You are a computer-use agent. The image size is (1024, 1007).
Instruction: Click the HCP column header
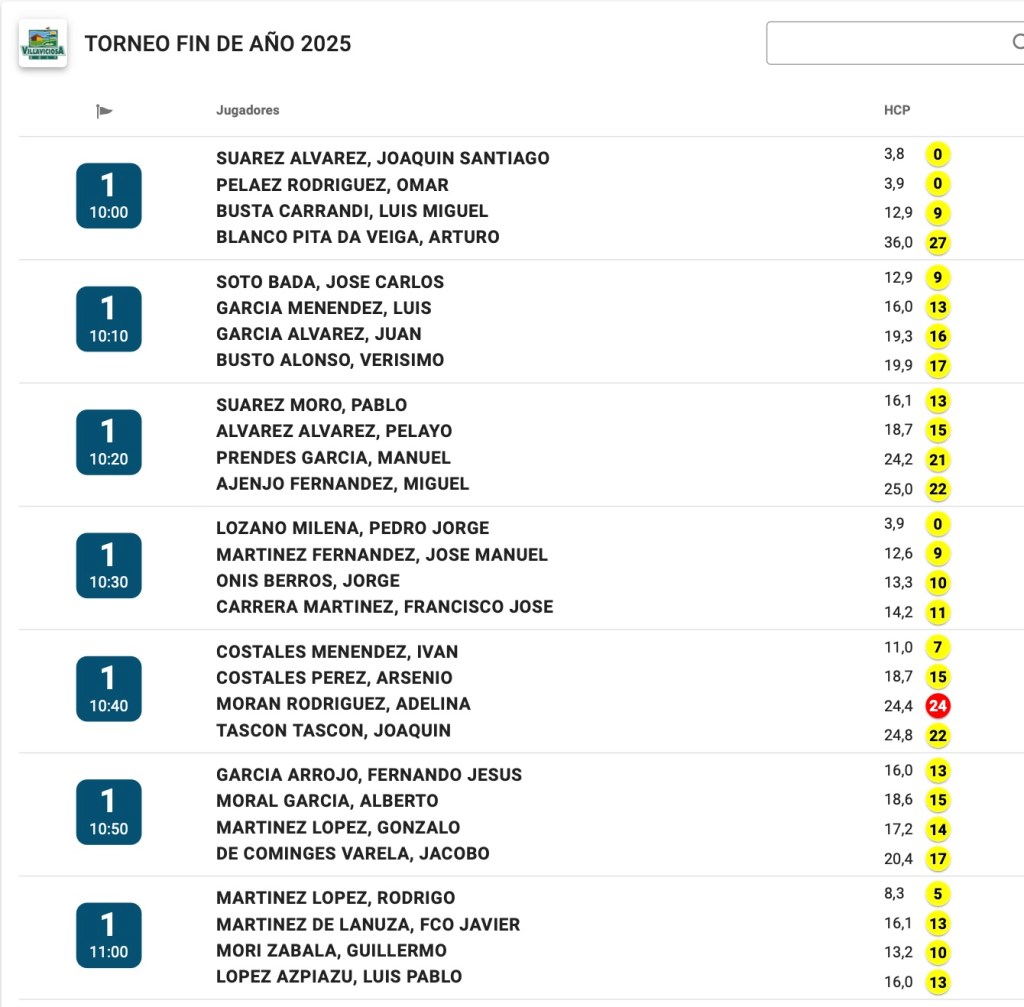point(897,110)
